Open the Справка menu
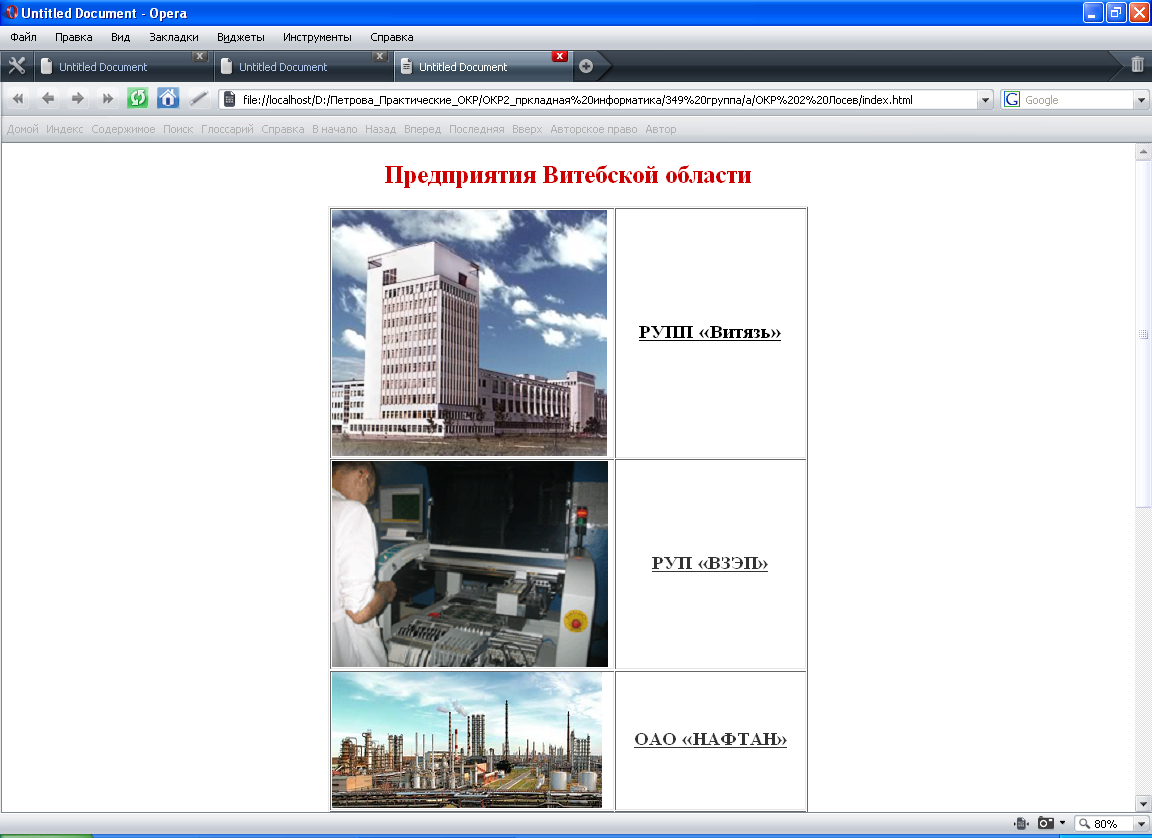1152x838 pixels. point(392,37)
